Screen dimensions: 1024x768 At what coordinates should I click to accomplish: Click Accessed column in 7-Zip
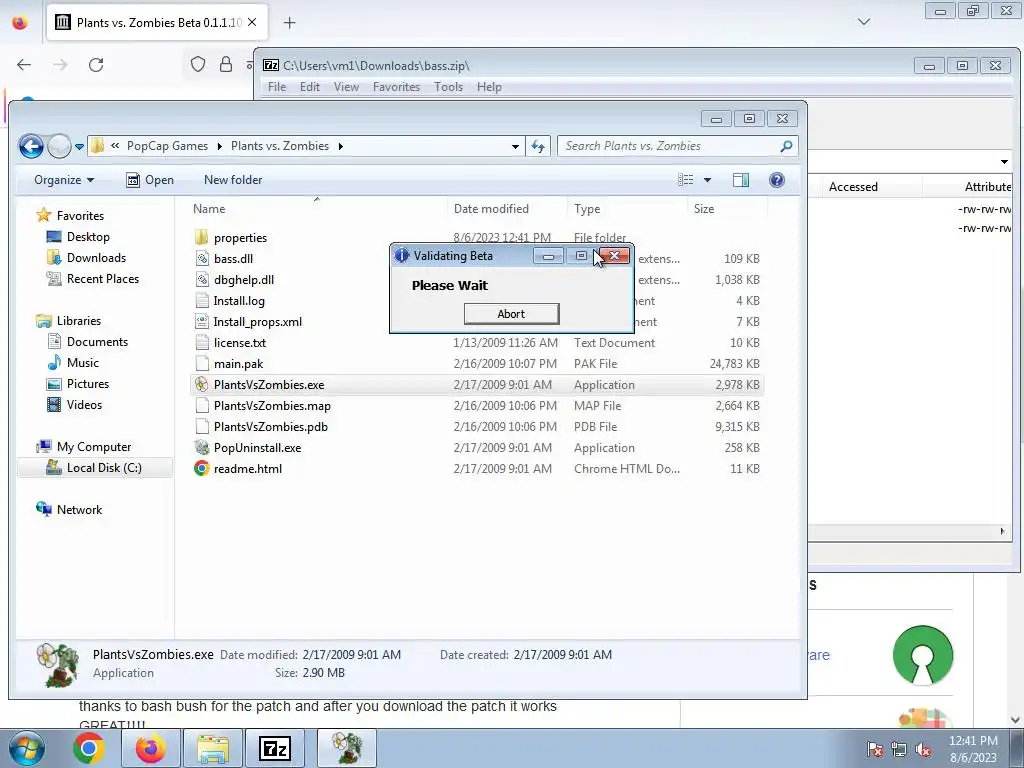[x=853, y=187]
